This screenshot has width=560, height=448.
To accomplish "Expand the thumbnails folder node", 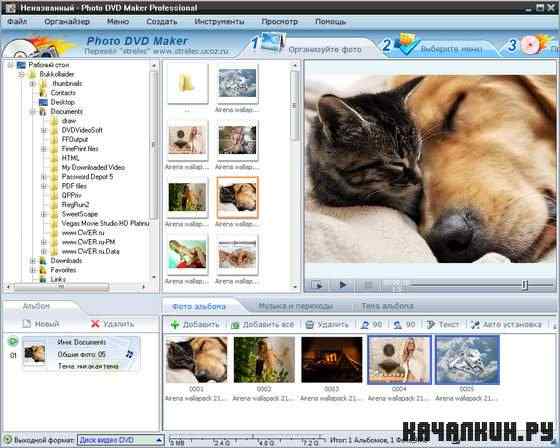I will click(x=32, y=84).
